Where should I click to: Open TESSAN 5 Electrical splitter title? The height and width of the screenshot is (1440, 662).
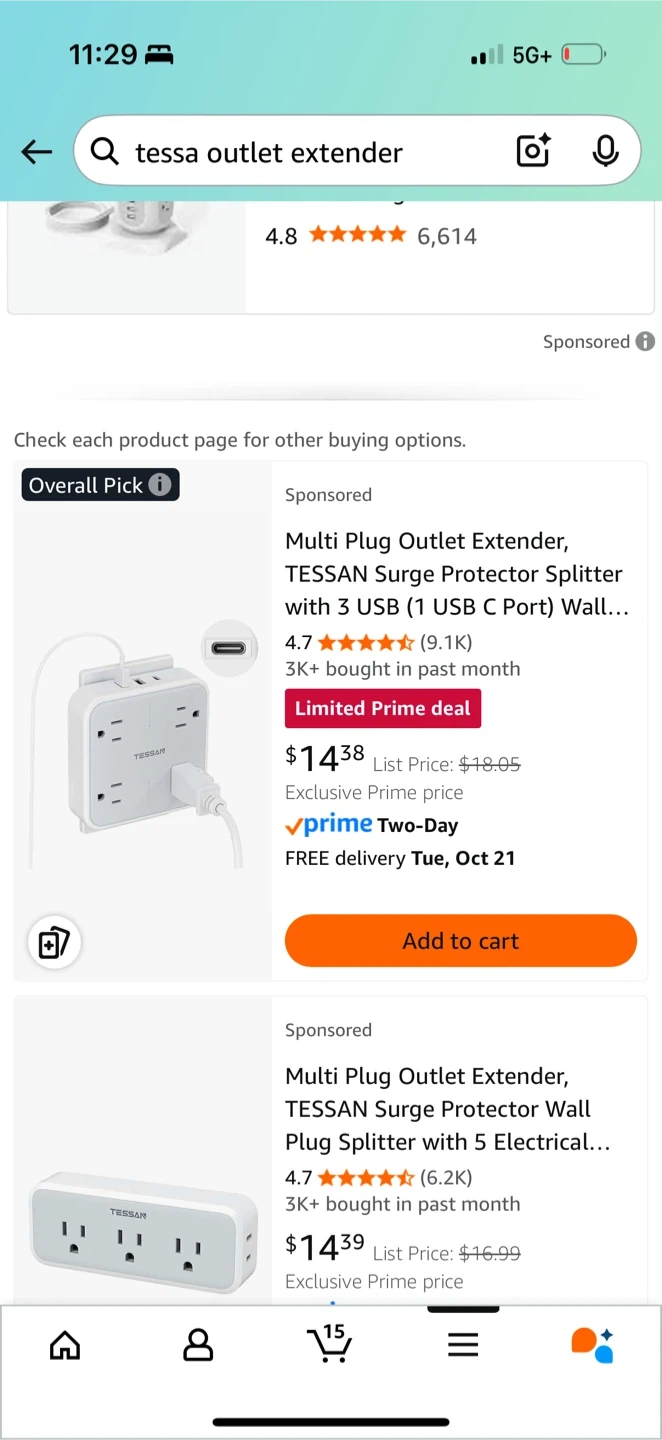[446, 1109]
